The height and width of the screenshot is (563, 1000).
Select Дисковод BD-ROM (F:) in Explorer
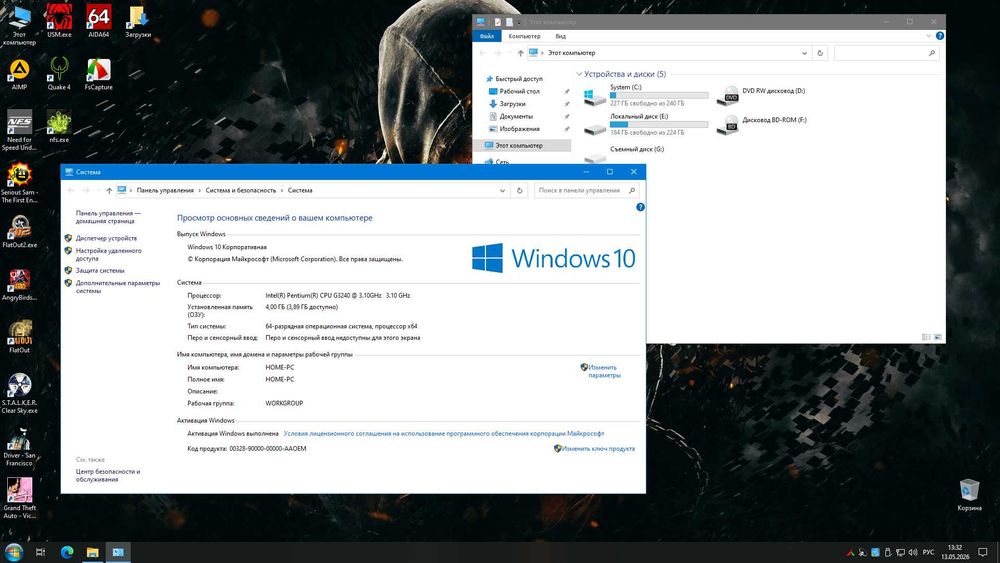[x=761, y=124]
